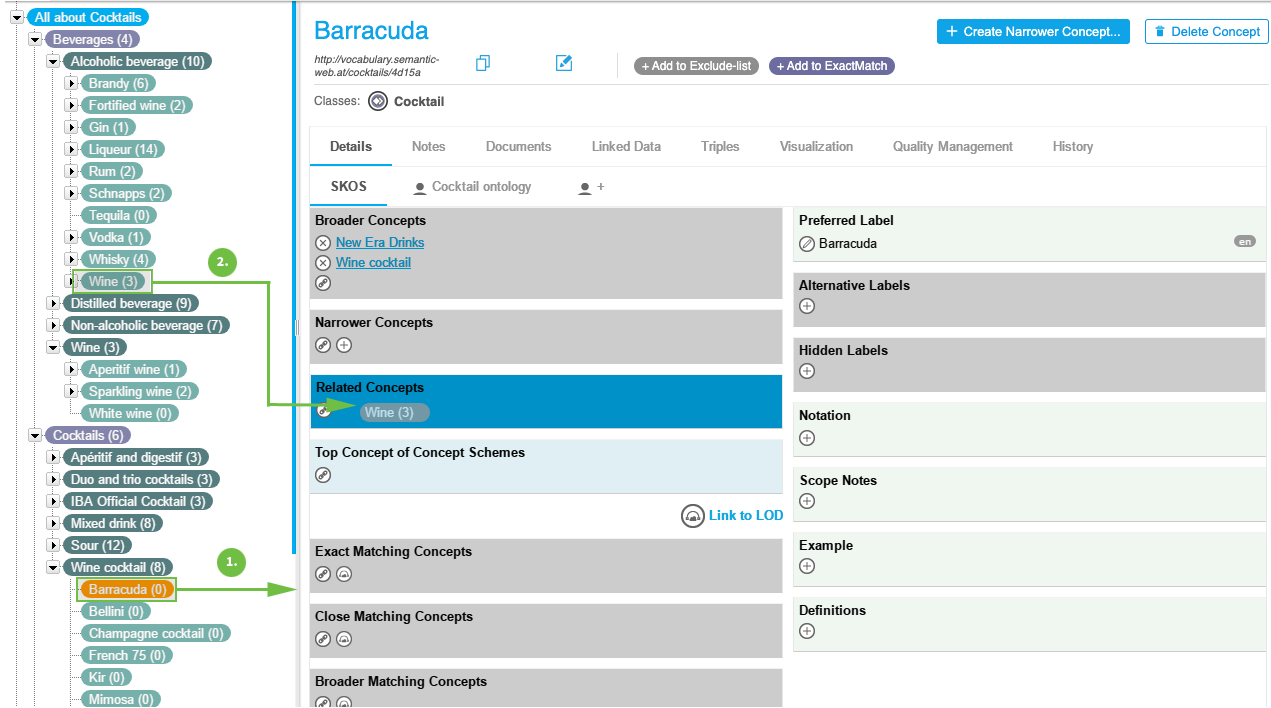Collapse the Wine cocktail tree node
Screen dimensions: 1271x708
(x=53, y=567)
